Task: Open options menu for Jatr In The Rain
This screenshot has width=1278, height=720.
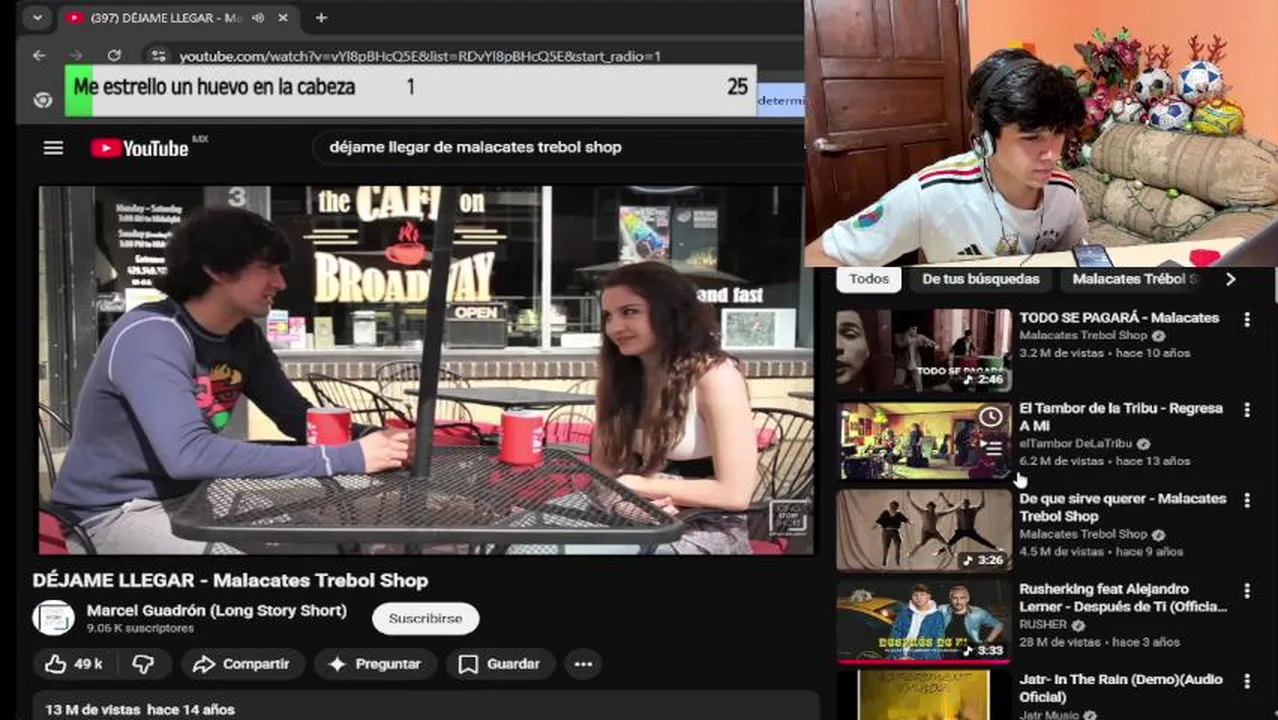Action: 1246,681
